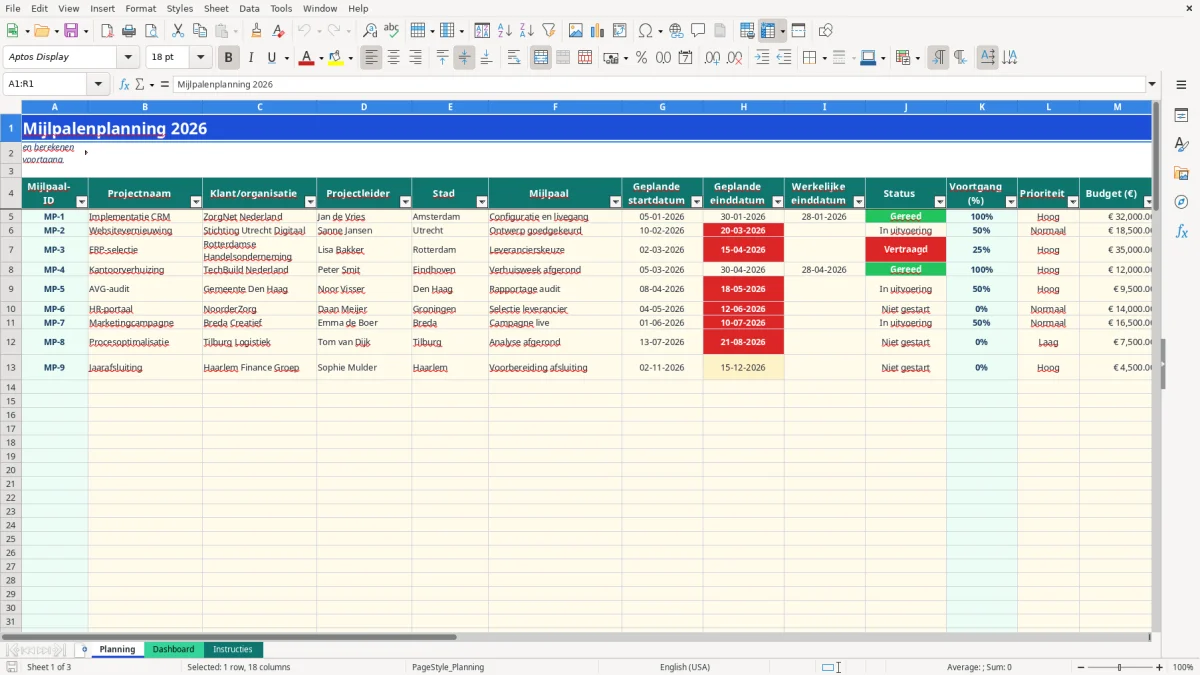The height and width of the screenshot is (675, 1200).
Task: Toggle Merge and Center Cells
Action: [x=541, y=58]
